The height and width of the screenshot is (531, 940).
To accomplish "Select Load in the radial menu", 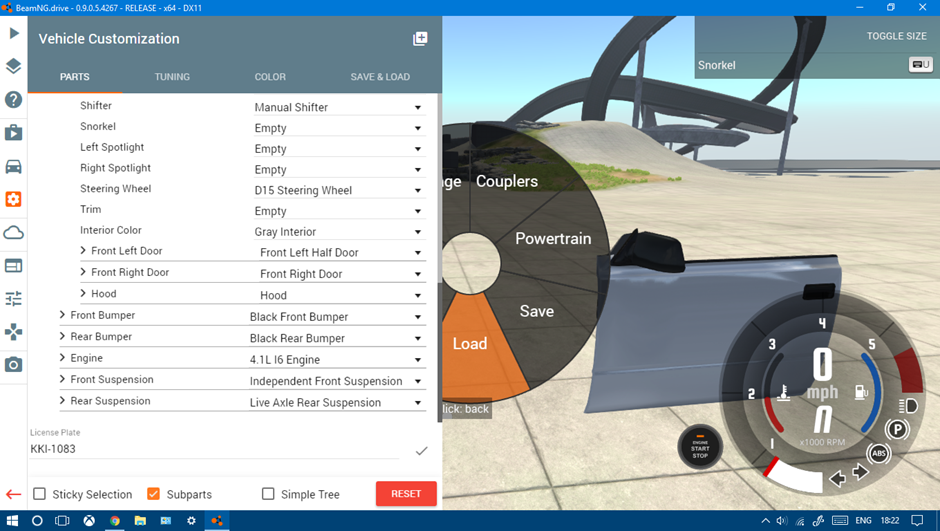I will click(x=469, y=343).
